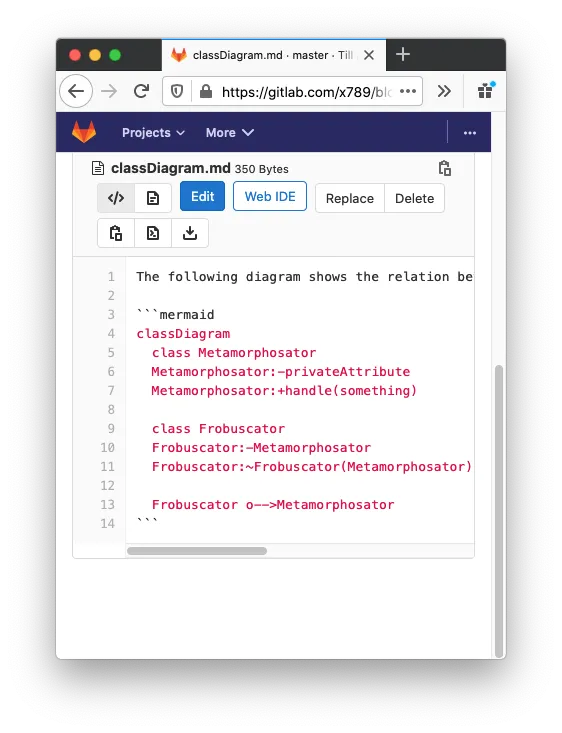Click the GitLab fox logo
The height and width of the screenshot is (733, 562).
tap(84, 132)
